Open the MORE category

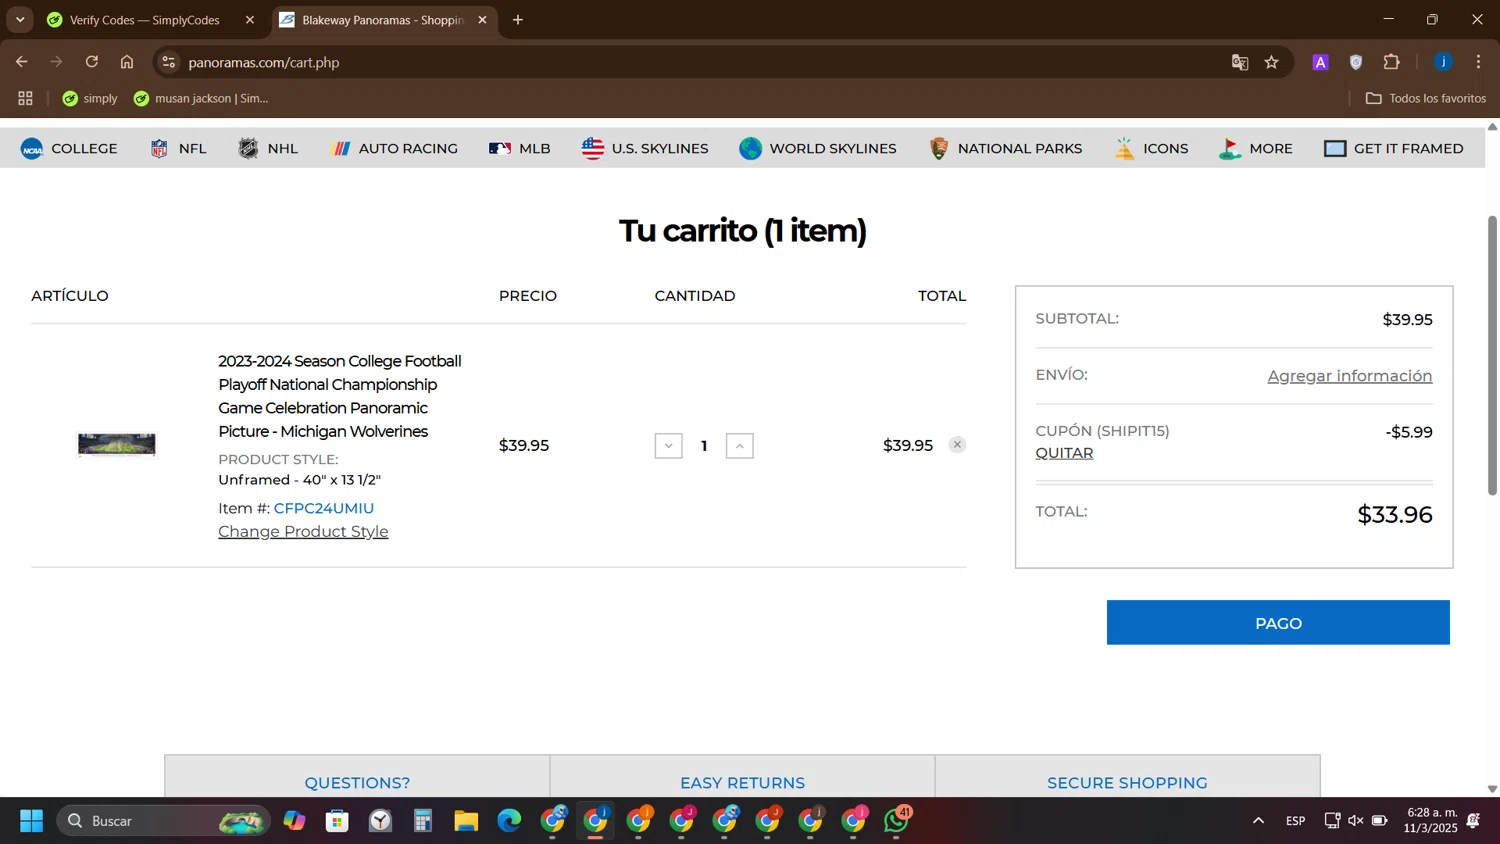[1256, 149]
